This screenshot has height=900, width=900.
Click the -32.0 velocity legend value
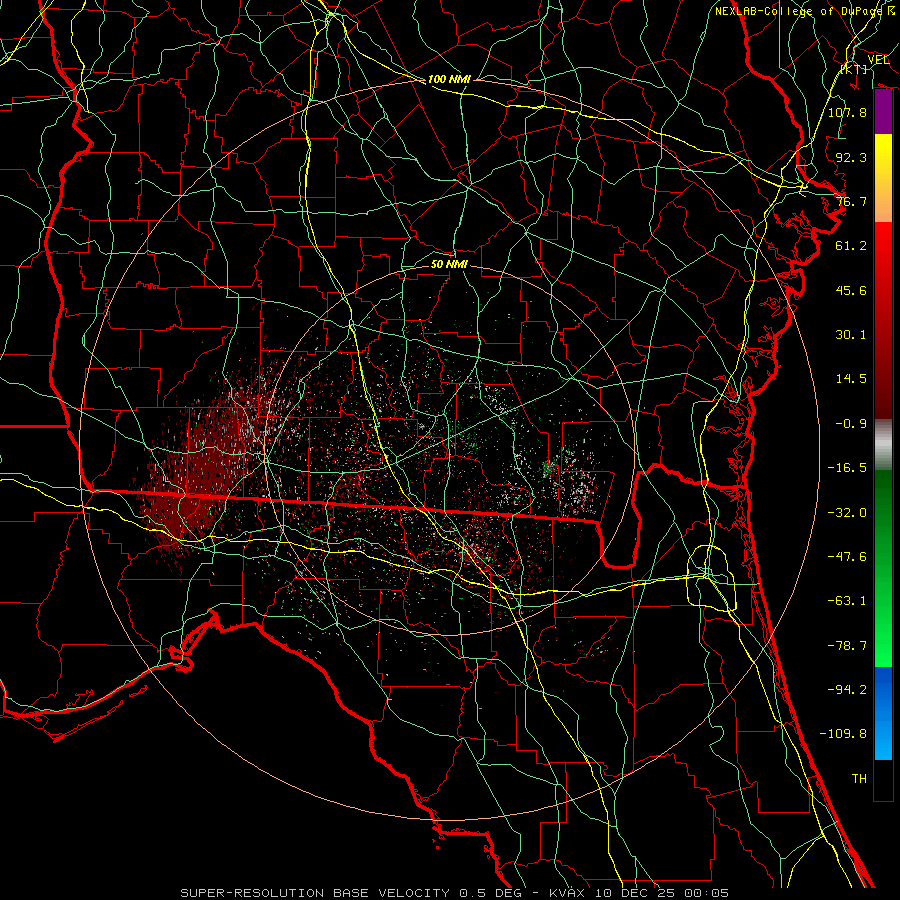coord(847,513)
